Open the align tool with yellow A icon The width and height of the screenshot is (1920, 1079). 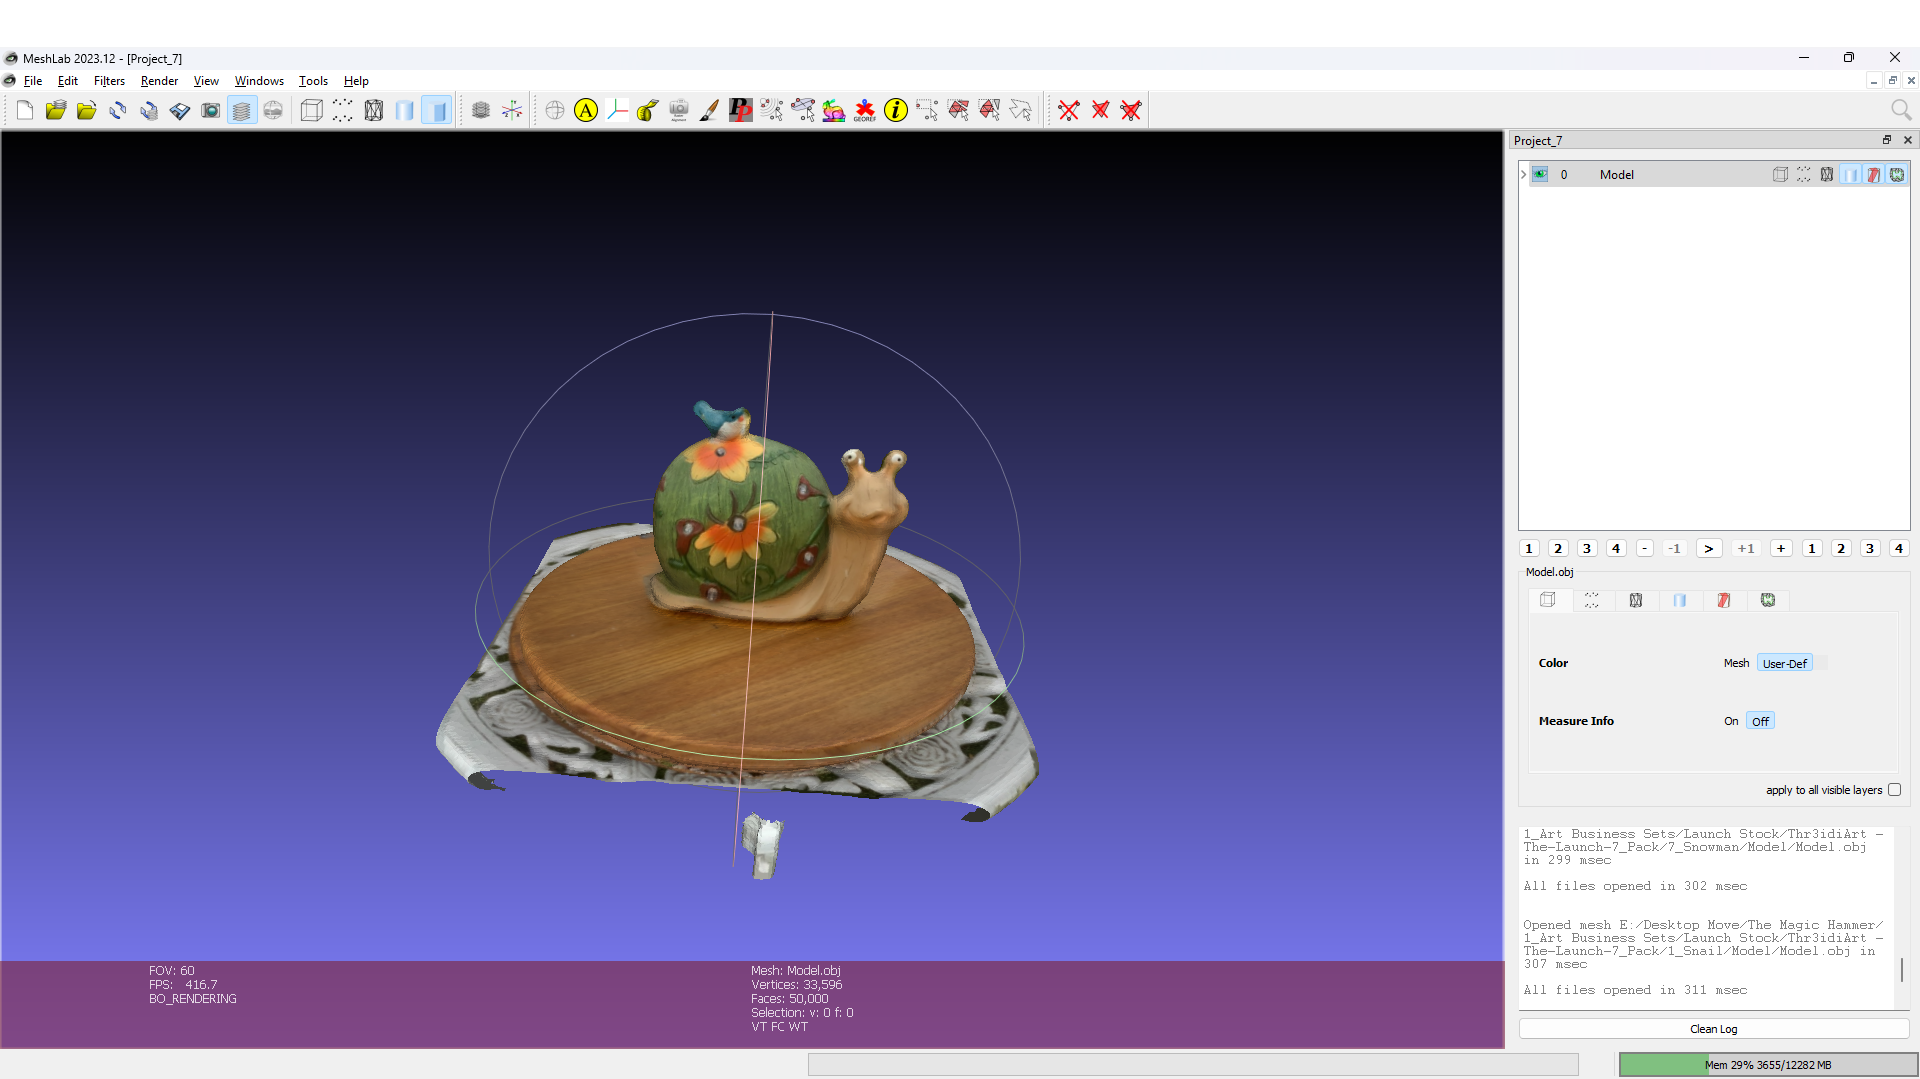point(586,111)
